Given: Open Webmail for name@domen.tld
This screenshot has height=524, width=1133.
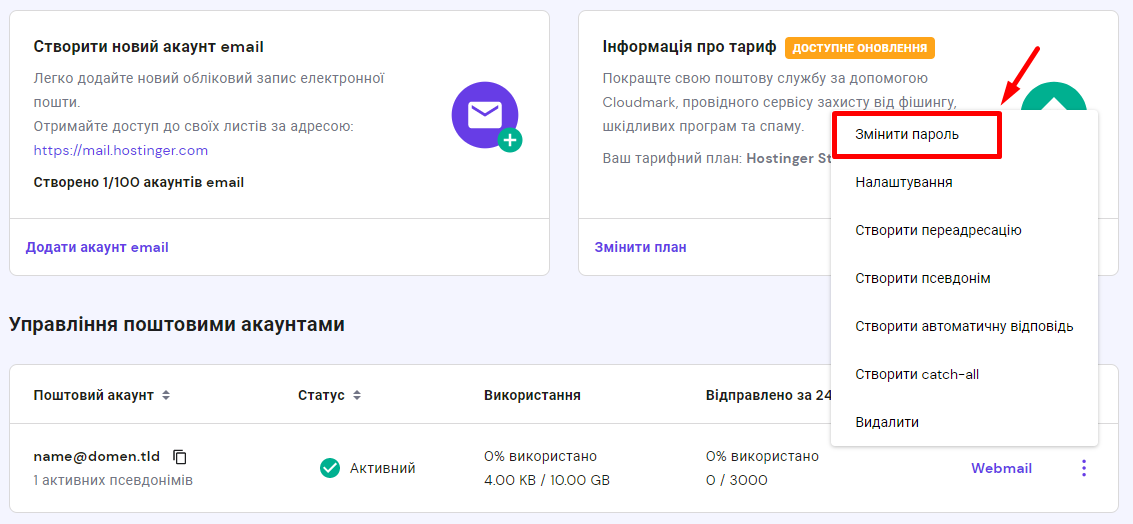Looking at the screenshot, I should 1001,468.
